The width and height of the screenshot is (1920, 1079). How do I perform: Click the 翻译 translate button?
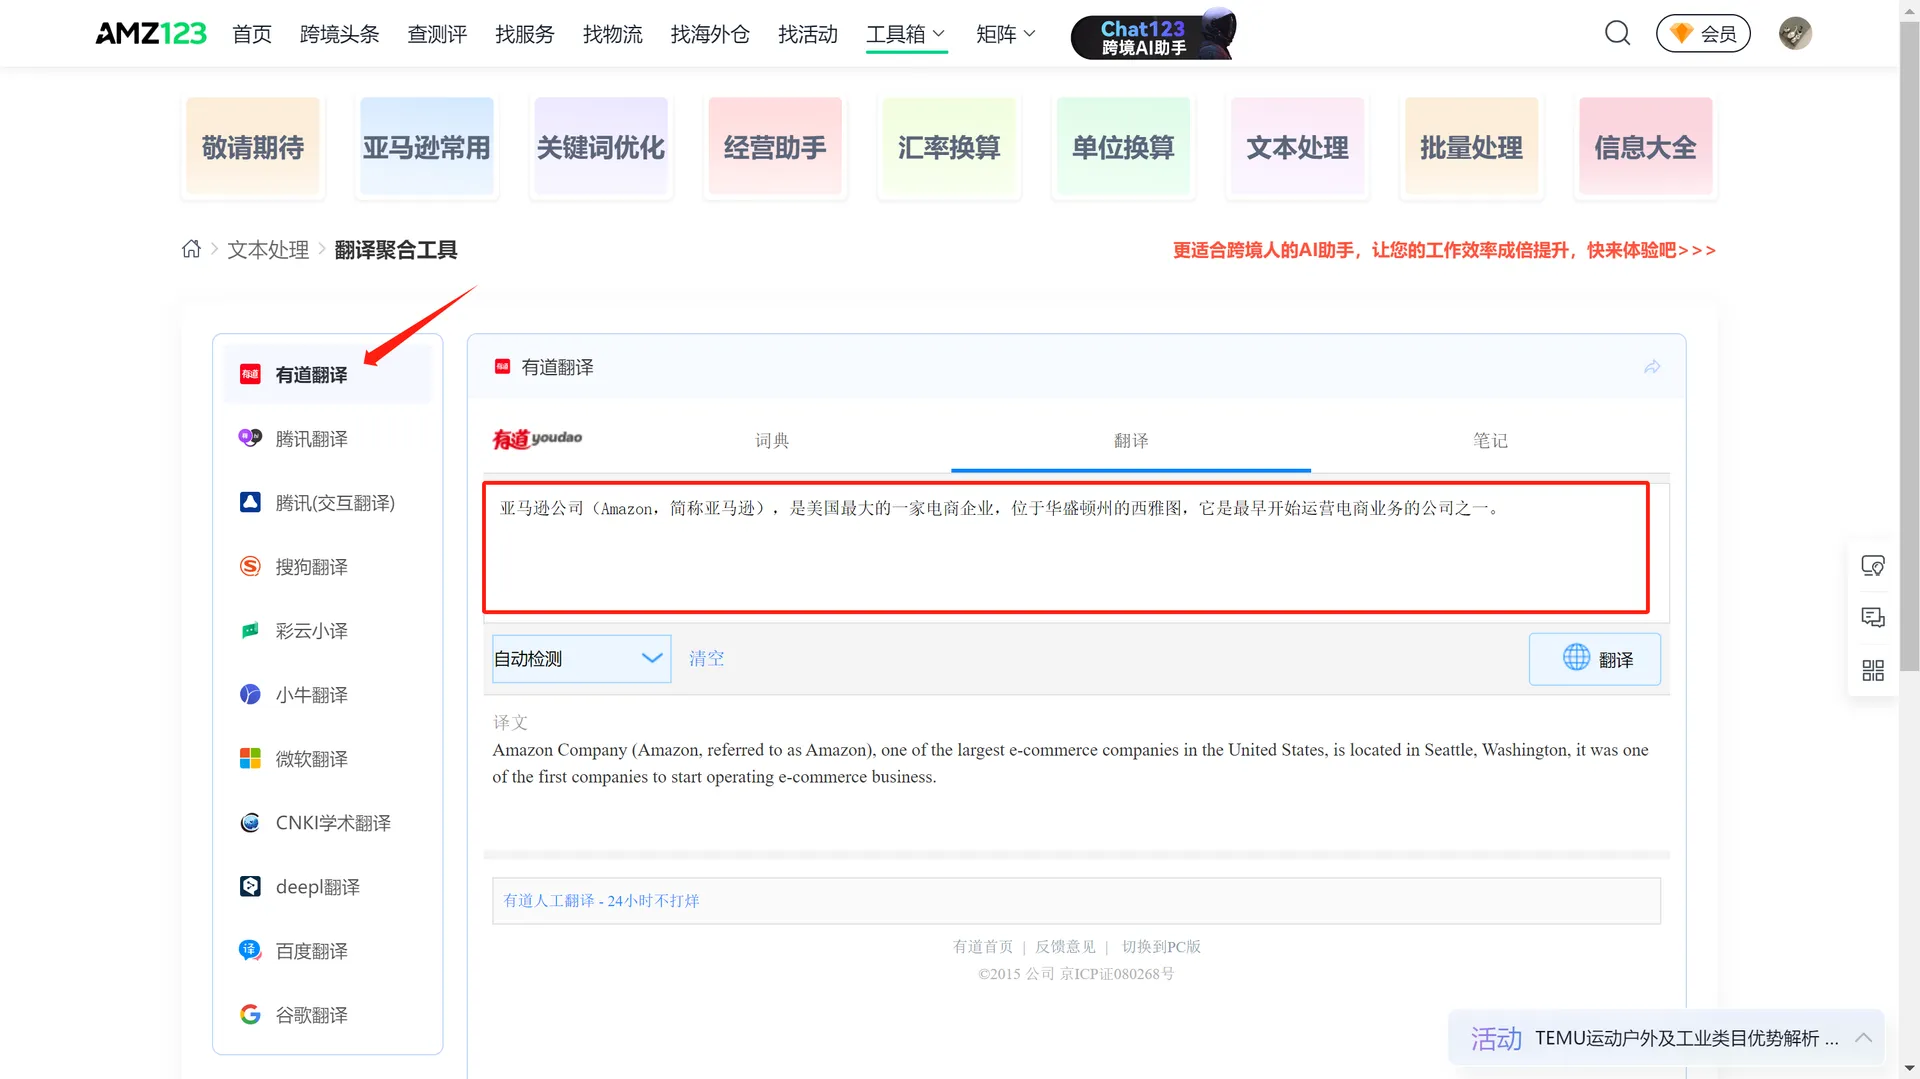[1595, 659]
